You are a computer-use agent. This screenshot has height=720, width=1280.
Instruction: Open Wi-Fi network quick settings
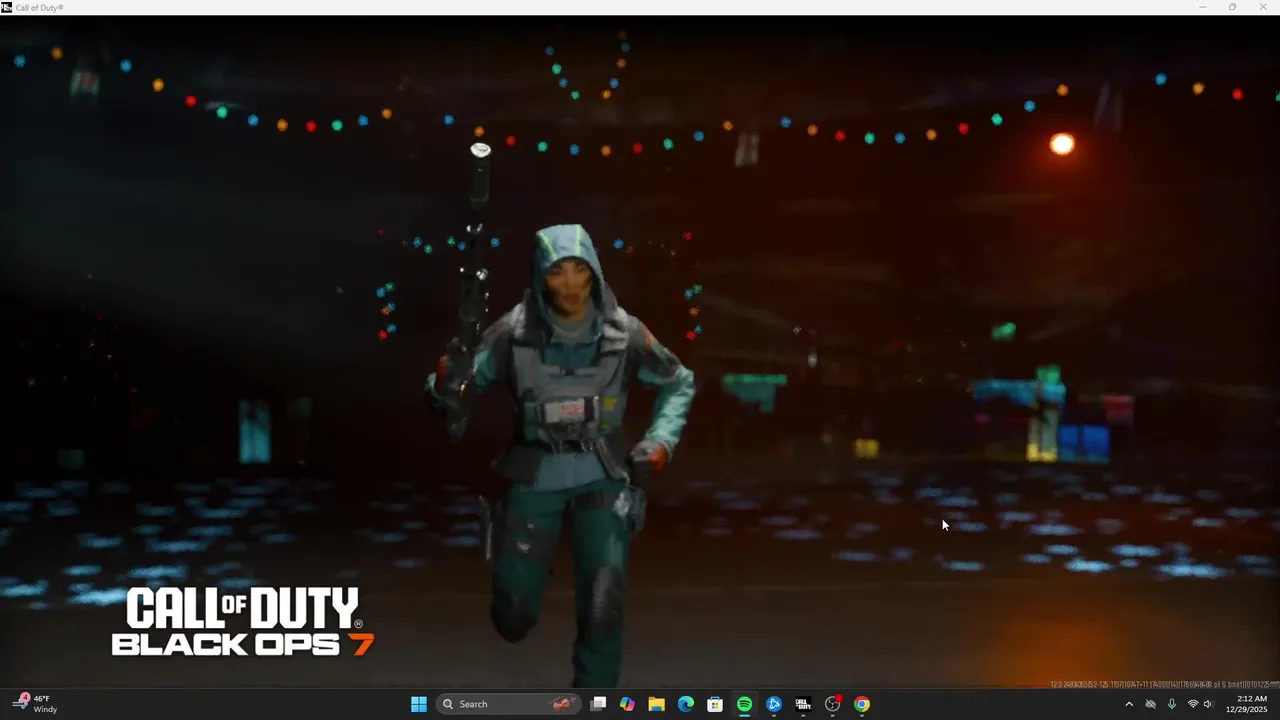pyautogui.click(x=1192, y=704)
